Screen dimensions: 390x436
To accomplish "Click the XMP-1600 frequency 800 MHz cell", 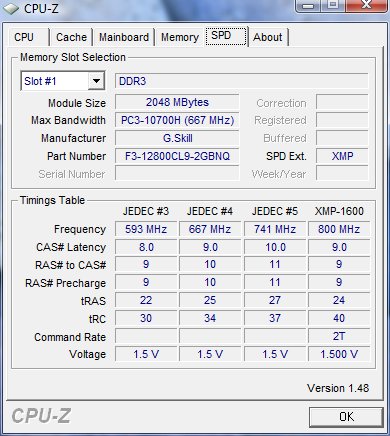I will (x=339, y=229).
